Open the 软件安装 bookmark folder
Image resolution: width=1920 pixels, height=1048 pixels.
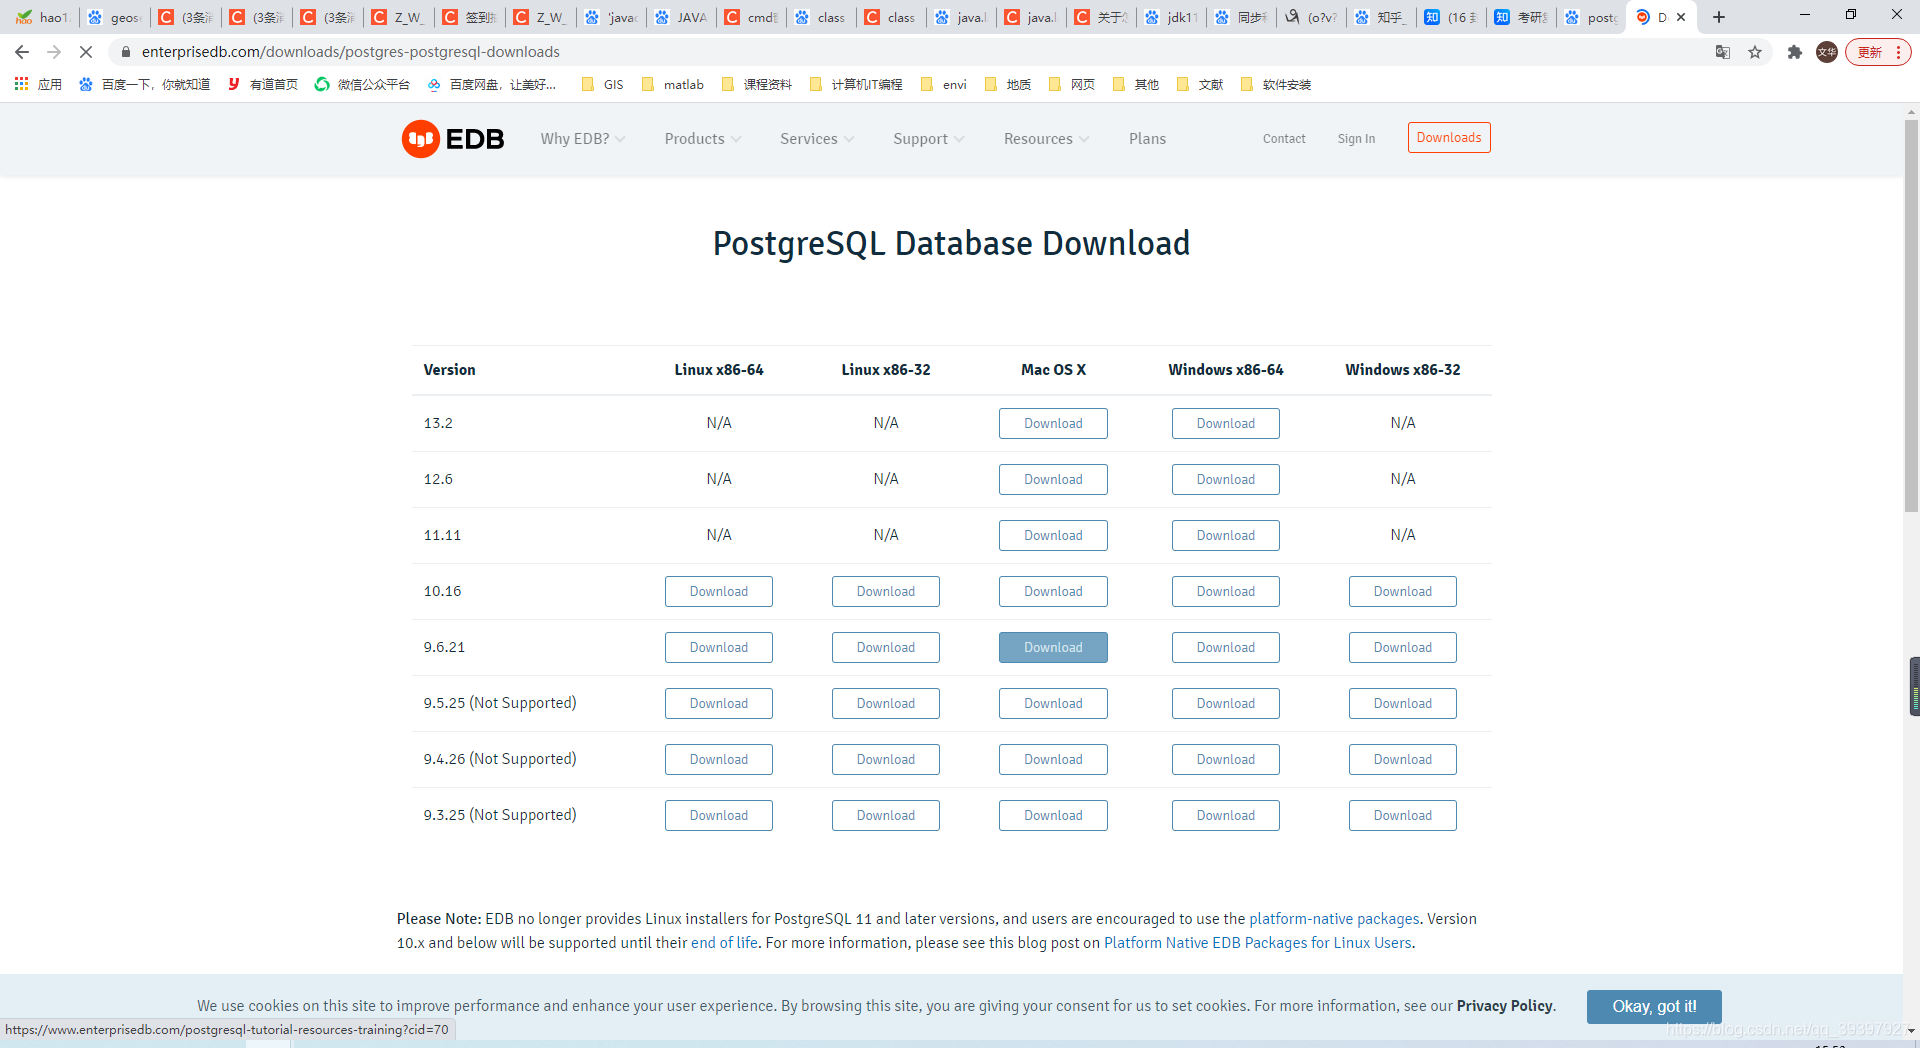click(x=1276, y=84)
